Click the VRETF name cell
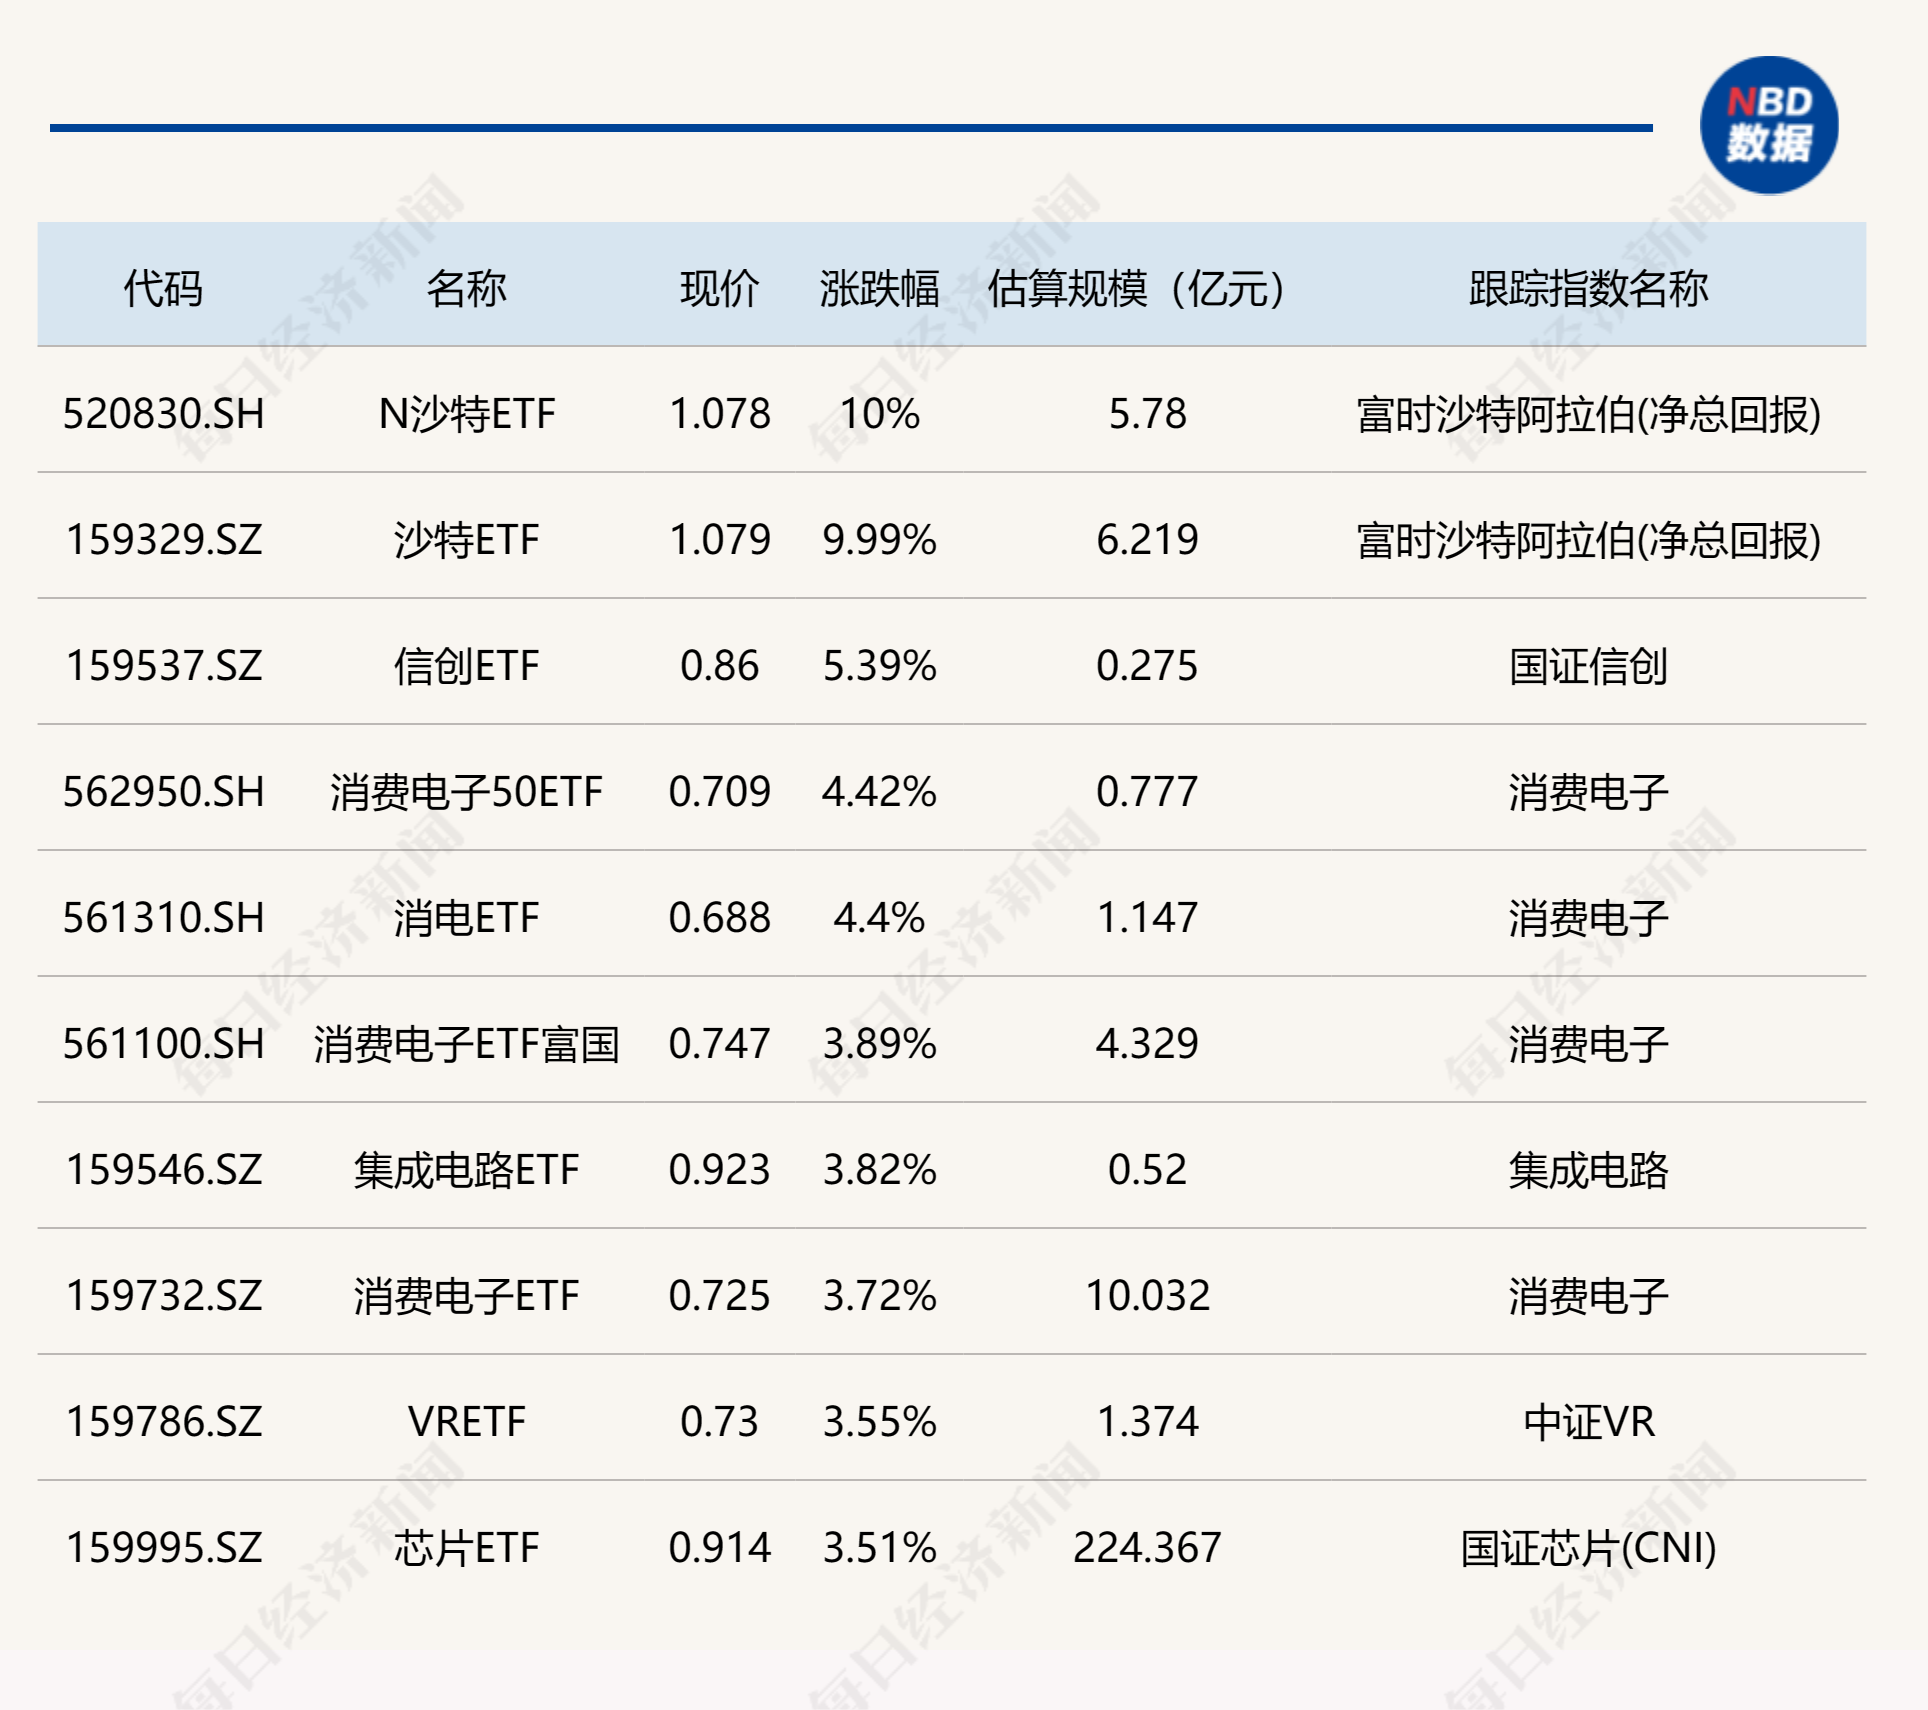The image size is (1928, 1710). pos(466,1422)
